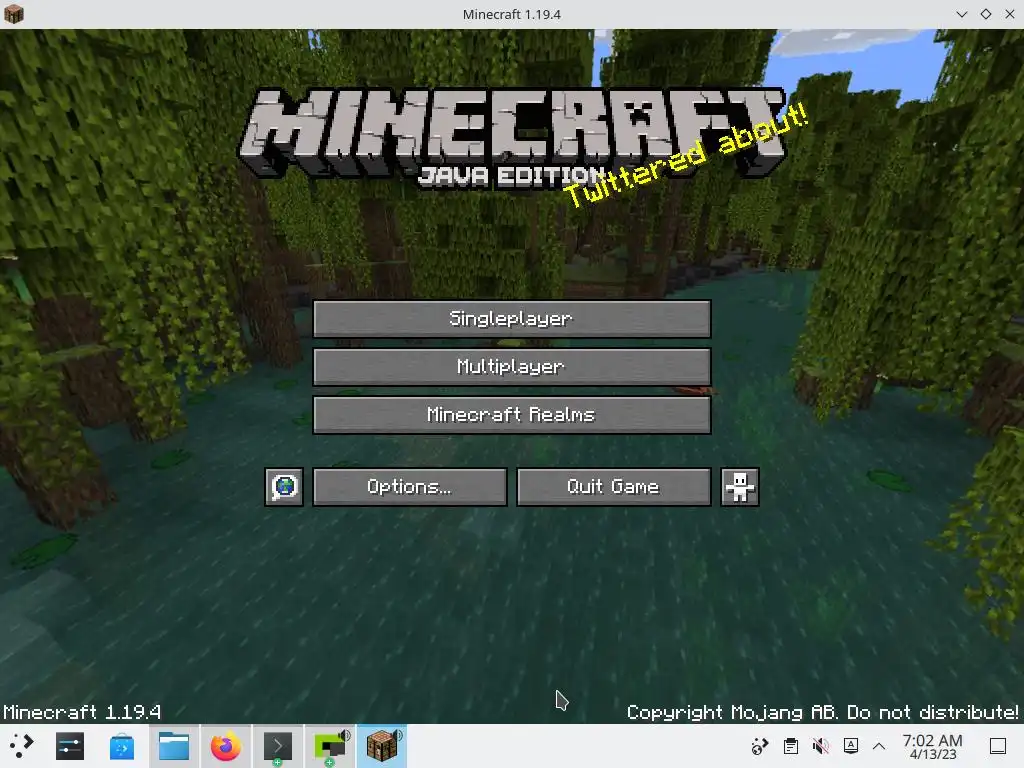Viewport: 1024px width, 768px height.
Task: Close the Minecraft 1.19.4 window
Action: click(x=1010, y=14)
